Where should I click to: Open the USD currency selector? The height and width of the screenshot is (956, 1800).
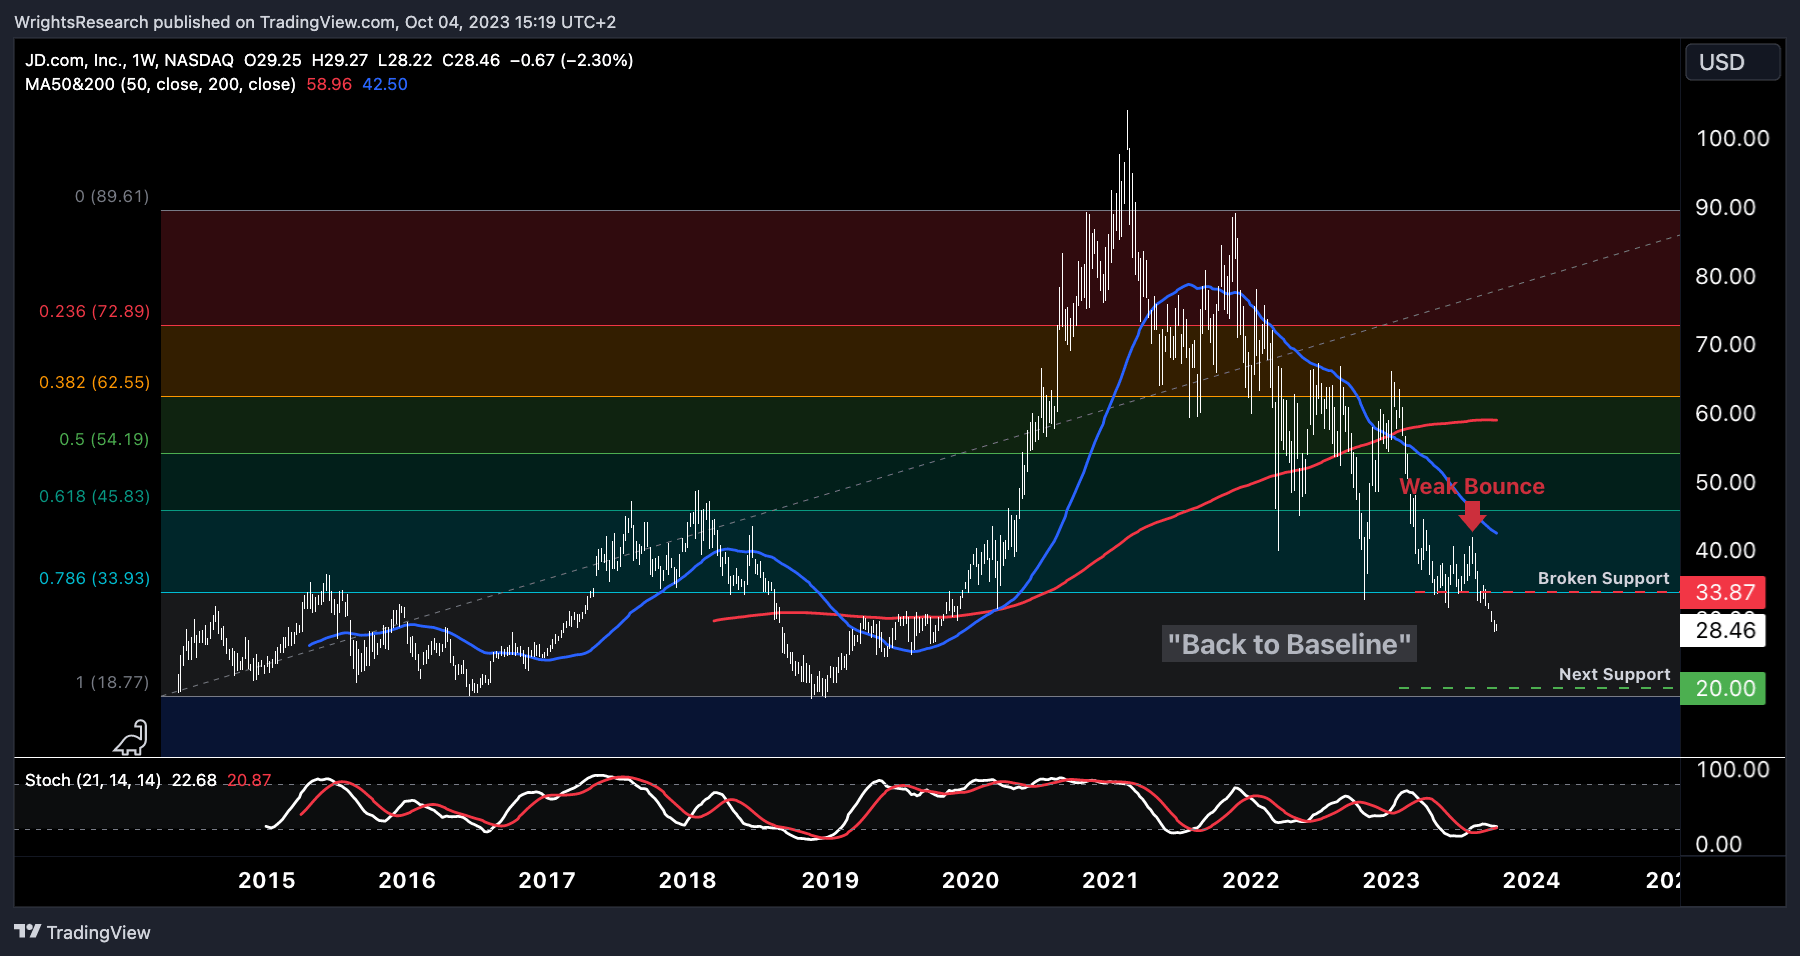point(1733,62)
